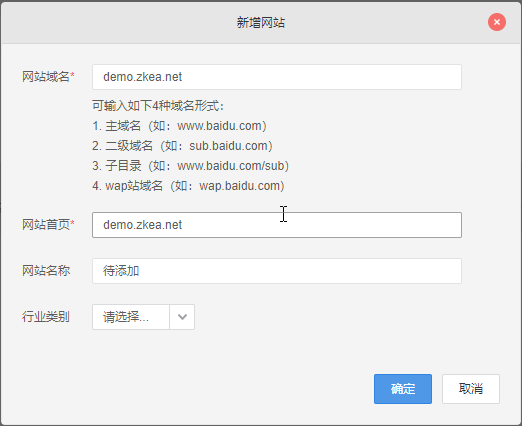Click the 可输入如下4种域名形式 hint heading

[x=158, y=106]
